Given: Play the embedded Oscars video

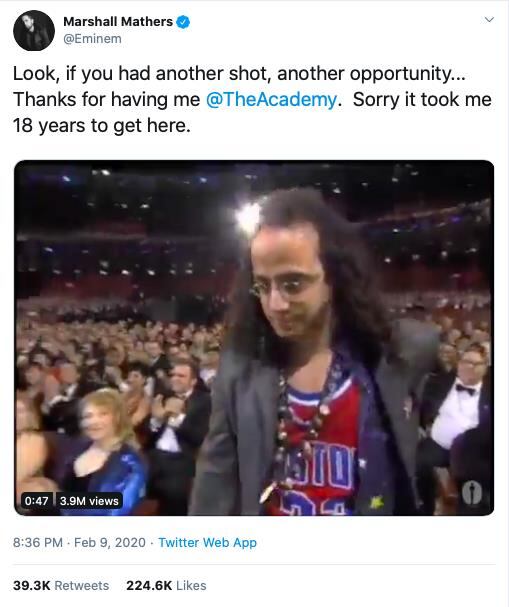Looking at the screenshot, I should tap(254, 338).
